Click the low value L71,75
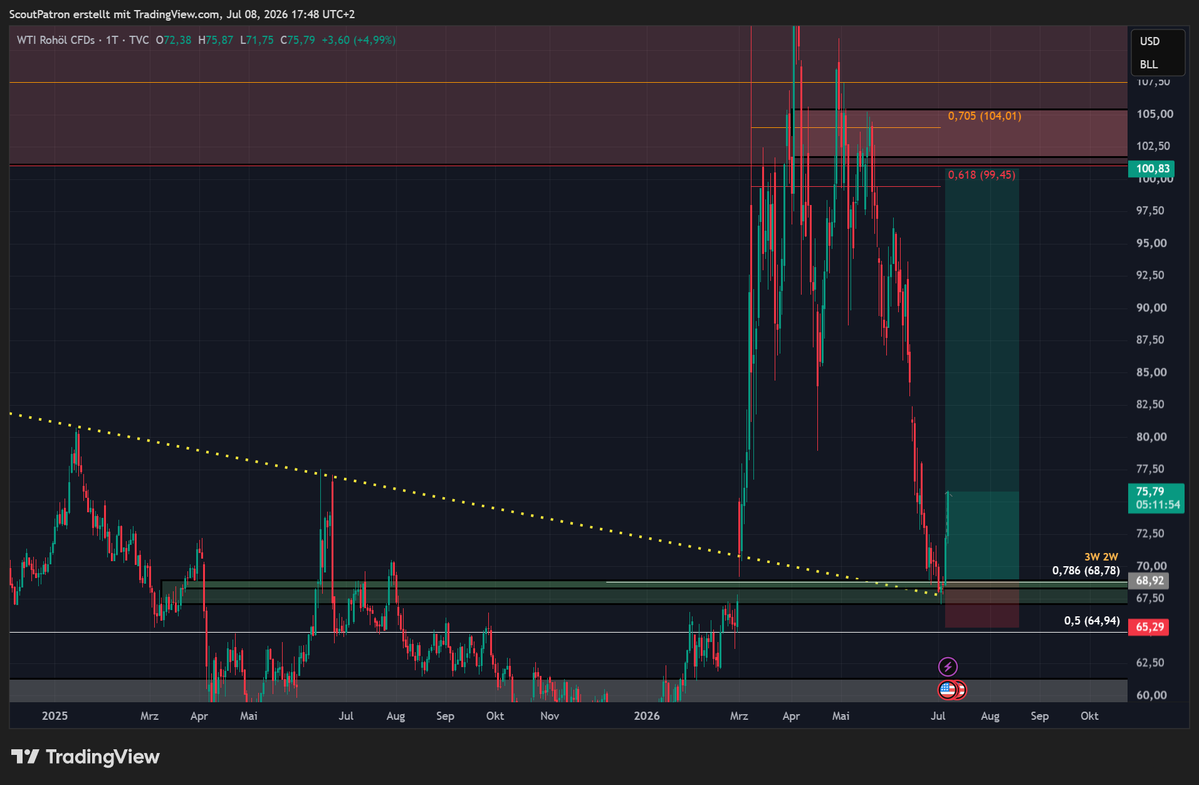The height and width of the screenshot is (785, 1199). (x=256, y=40)
